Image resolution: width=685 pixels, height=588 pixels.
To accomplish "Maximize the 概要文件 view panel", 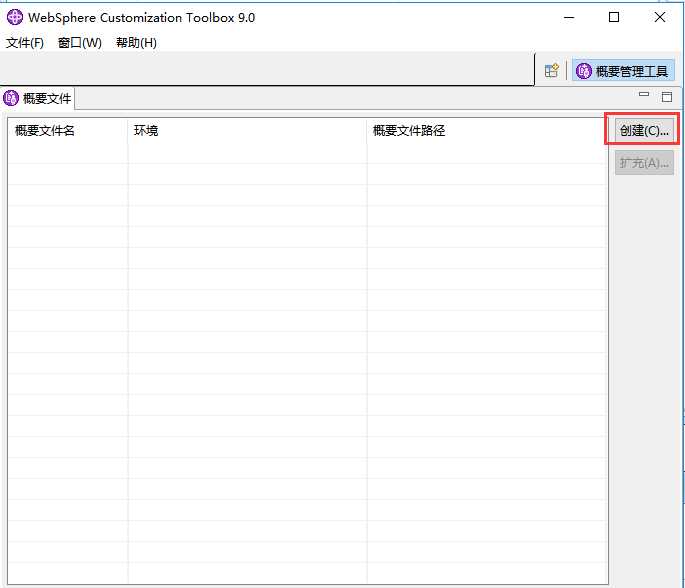I will coord(667,97).
